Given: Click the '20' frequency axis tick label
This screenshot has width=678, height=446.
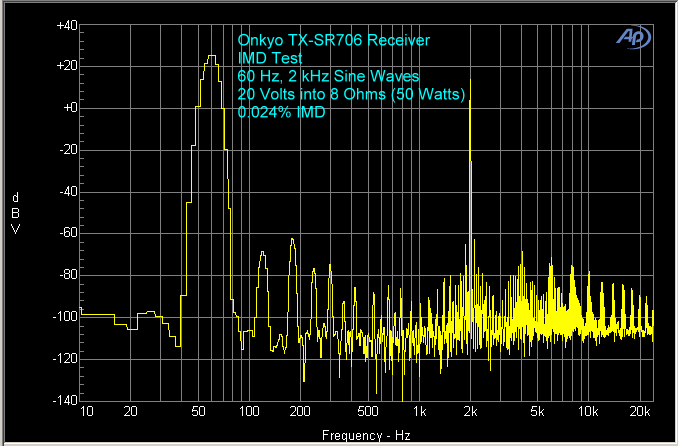Looking at the screenshot, I should tap(131, 411).
